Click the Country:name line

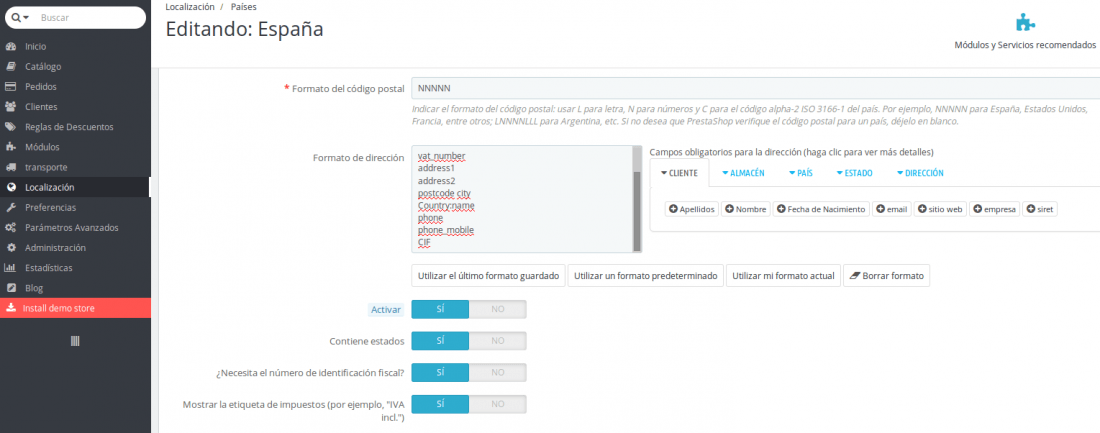(445, 206)
